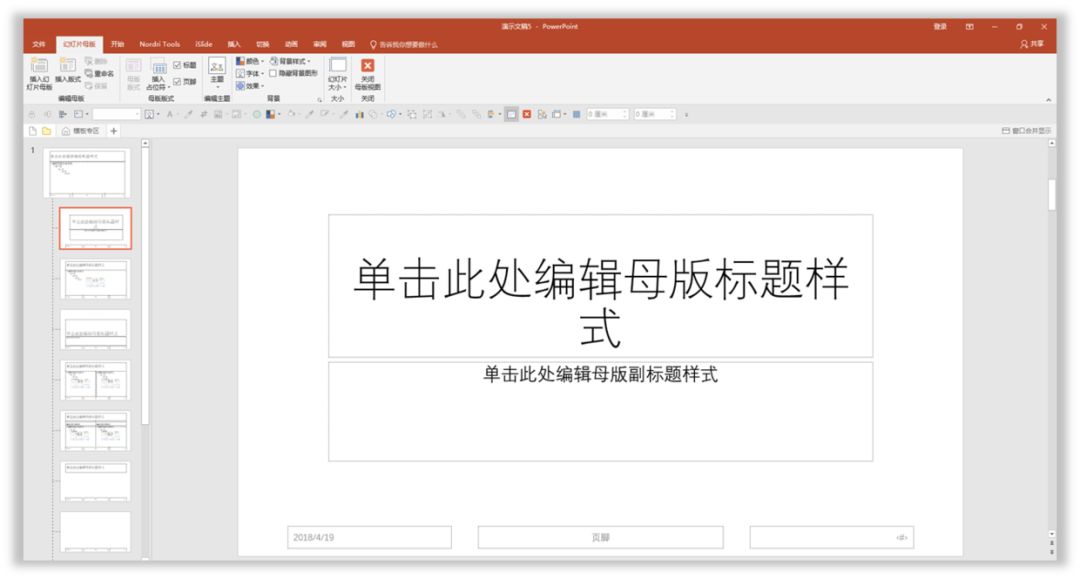
Task: Open the Background group dialog launcher
Action: (x=320, y=100)
